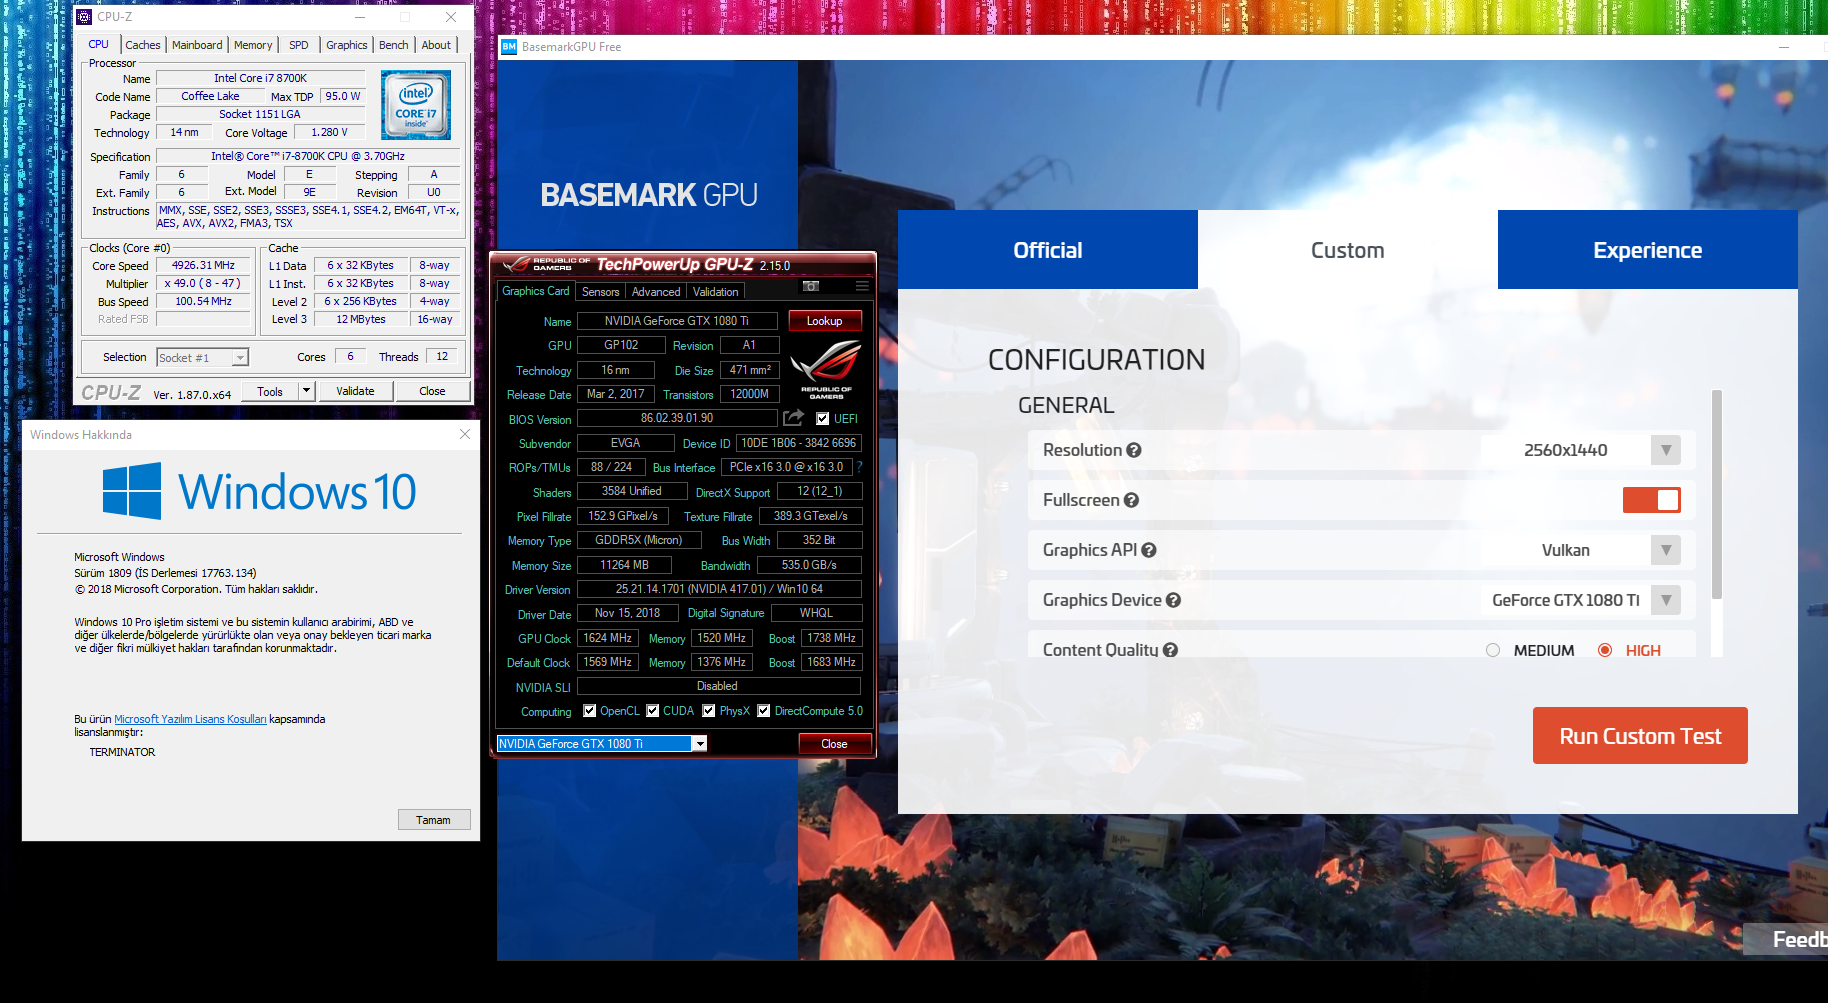Toggle the Fullscreen switch off
Viewport: 1828px width, 1003px height.
point(1652,500)
